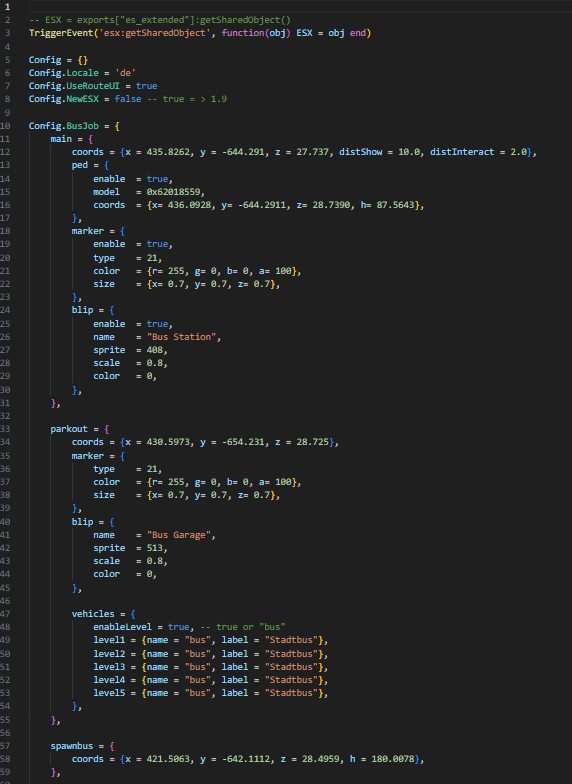Click the sprite value 408
This screenshot has height=784, width=572.
tap(154, 350)
